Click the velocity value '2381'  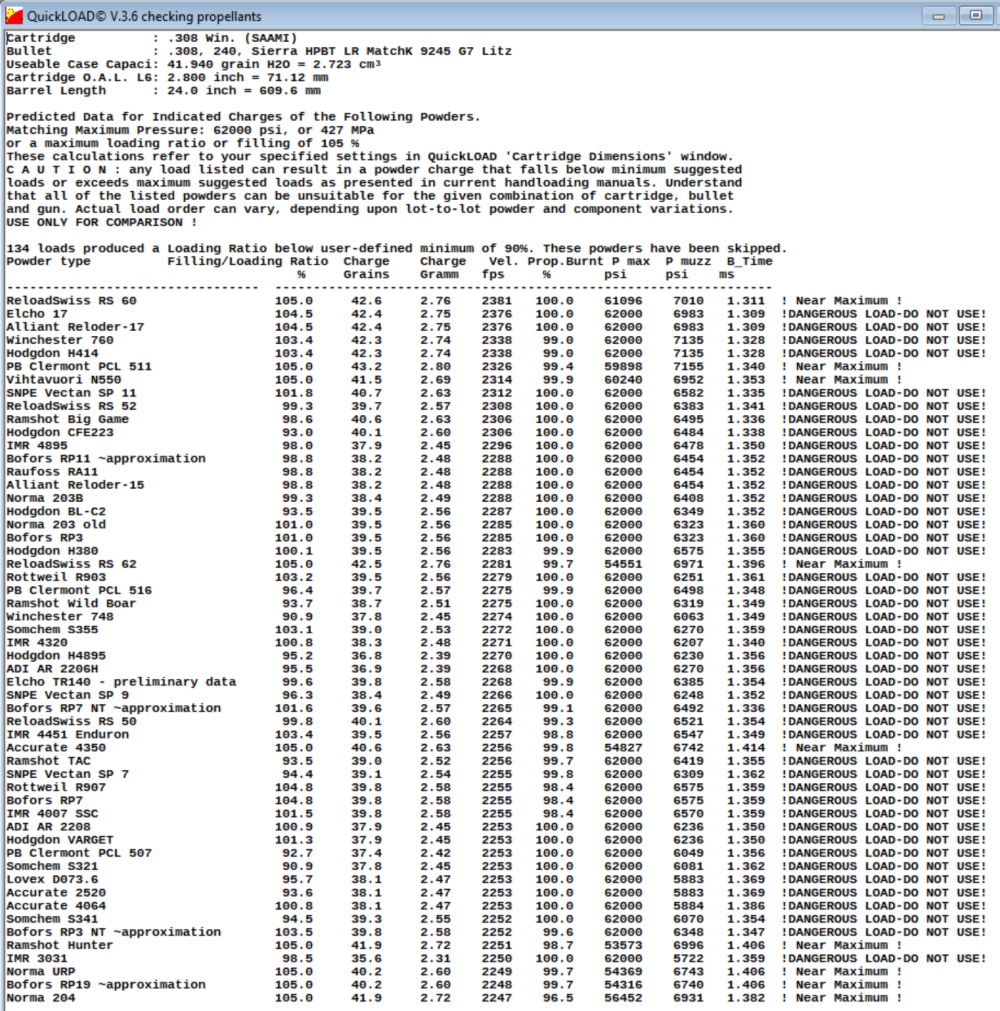(x=496, y=300)
